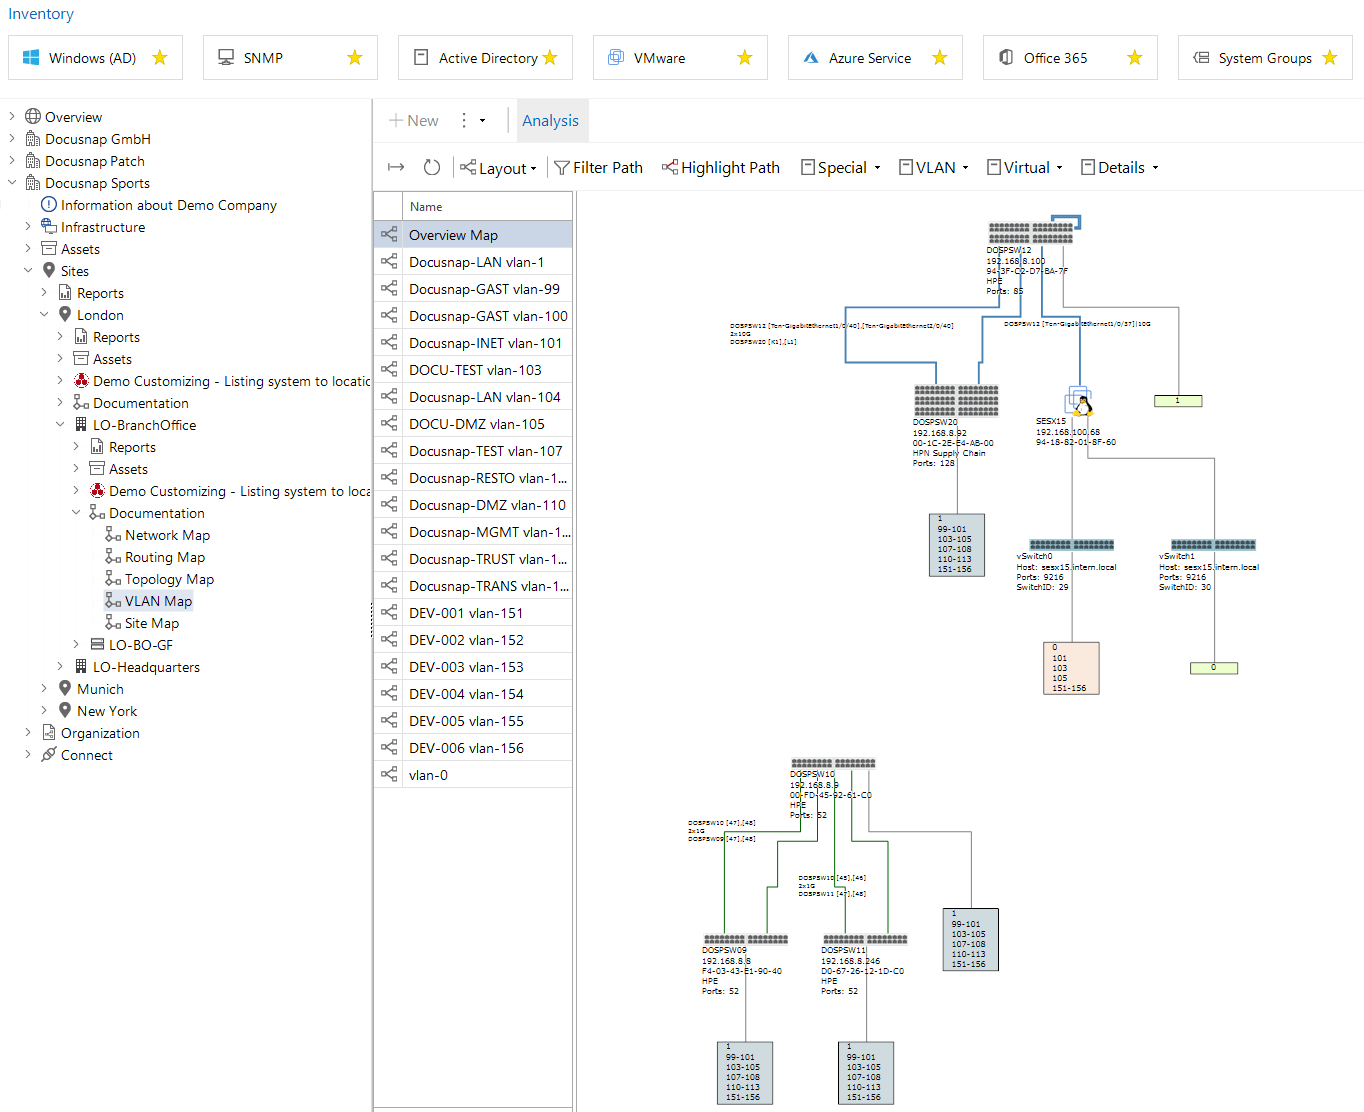Expand the Overview tree node

(x=12, y=117)
